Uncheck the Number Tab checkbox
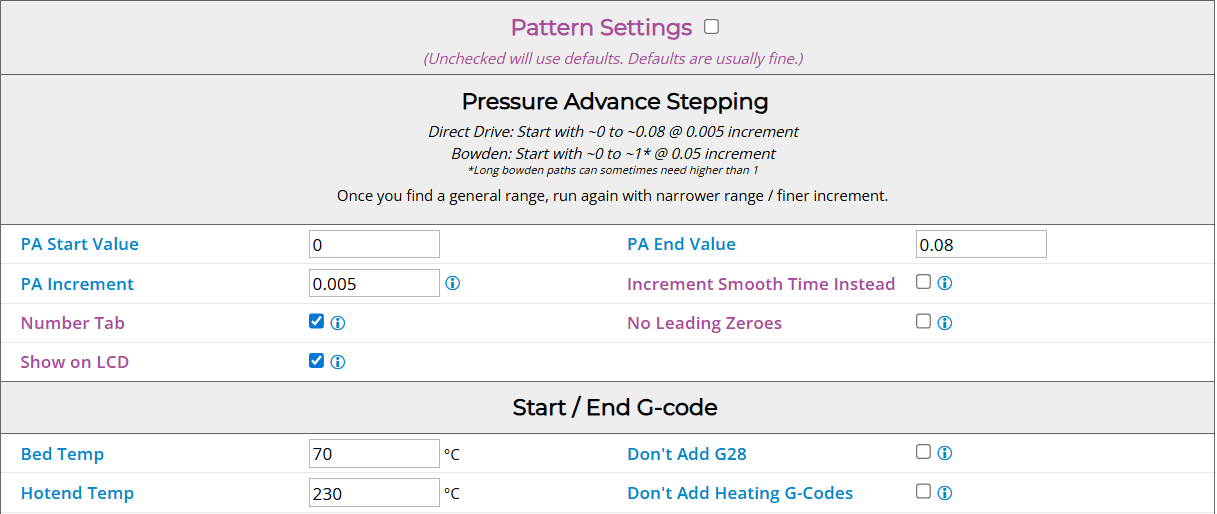The height and width of the screenshot is (514, 1217). (317, 322)
